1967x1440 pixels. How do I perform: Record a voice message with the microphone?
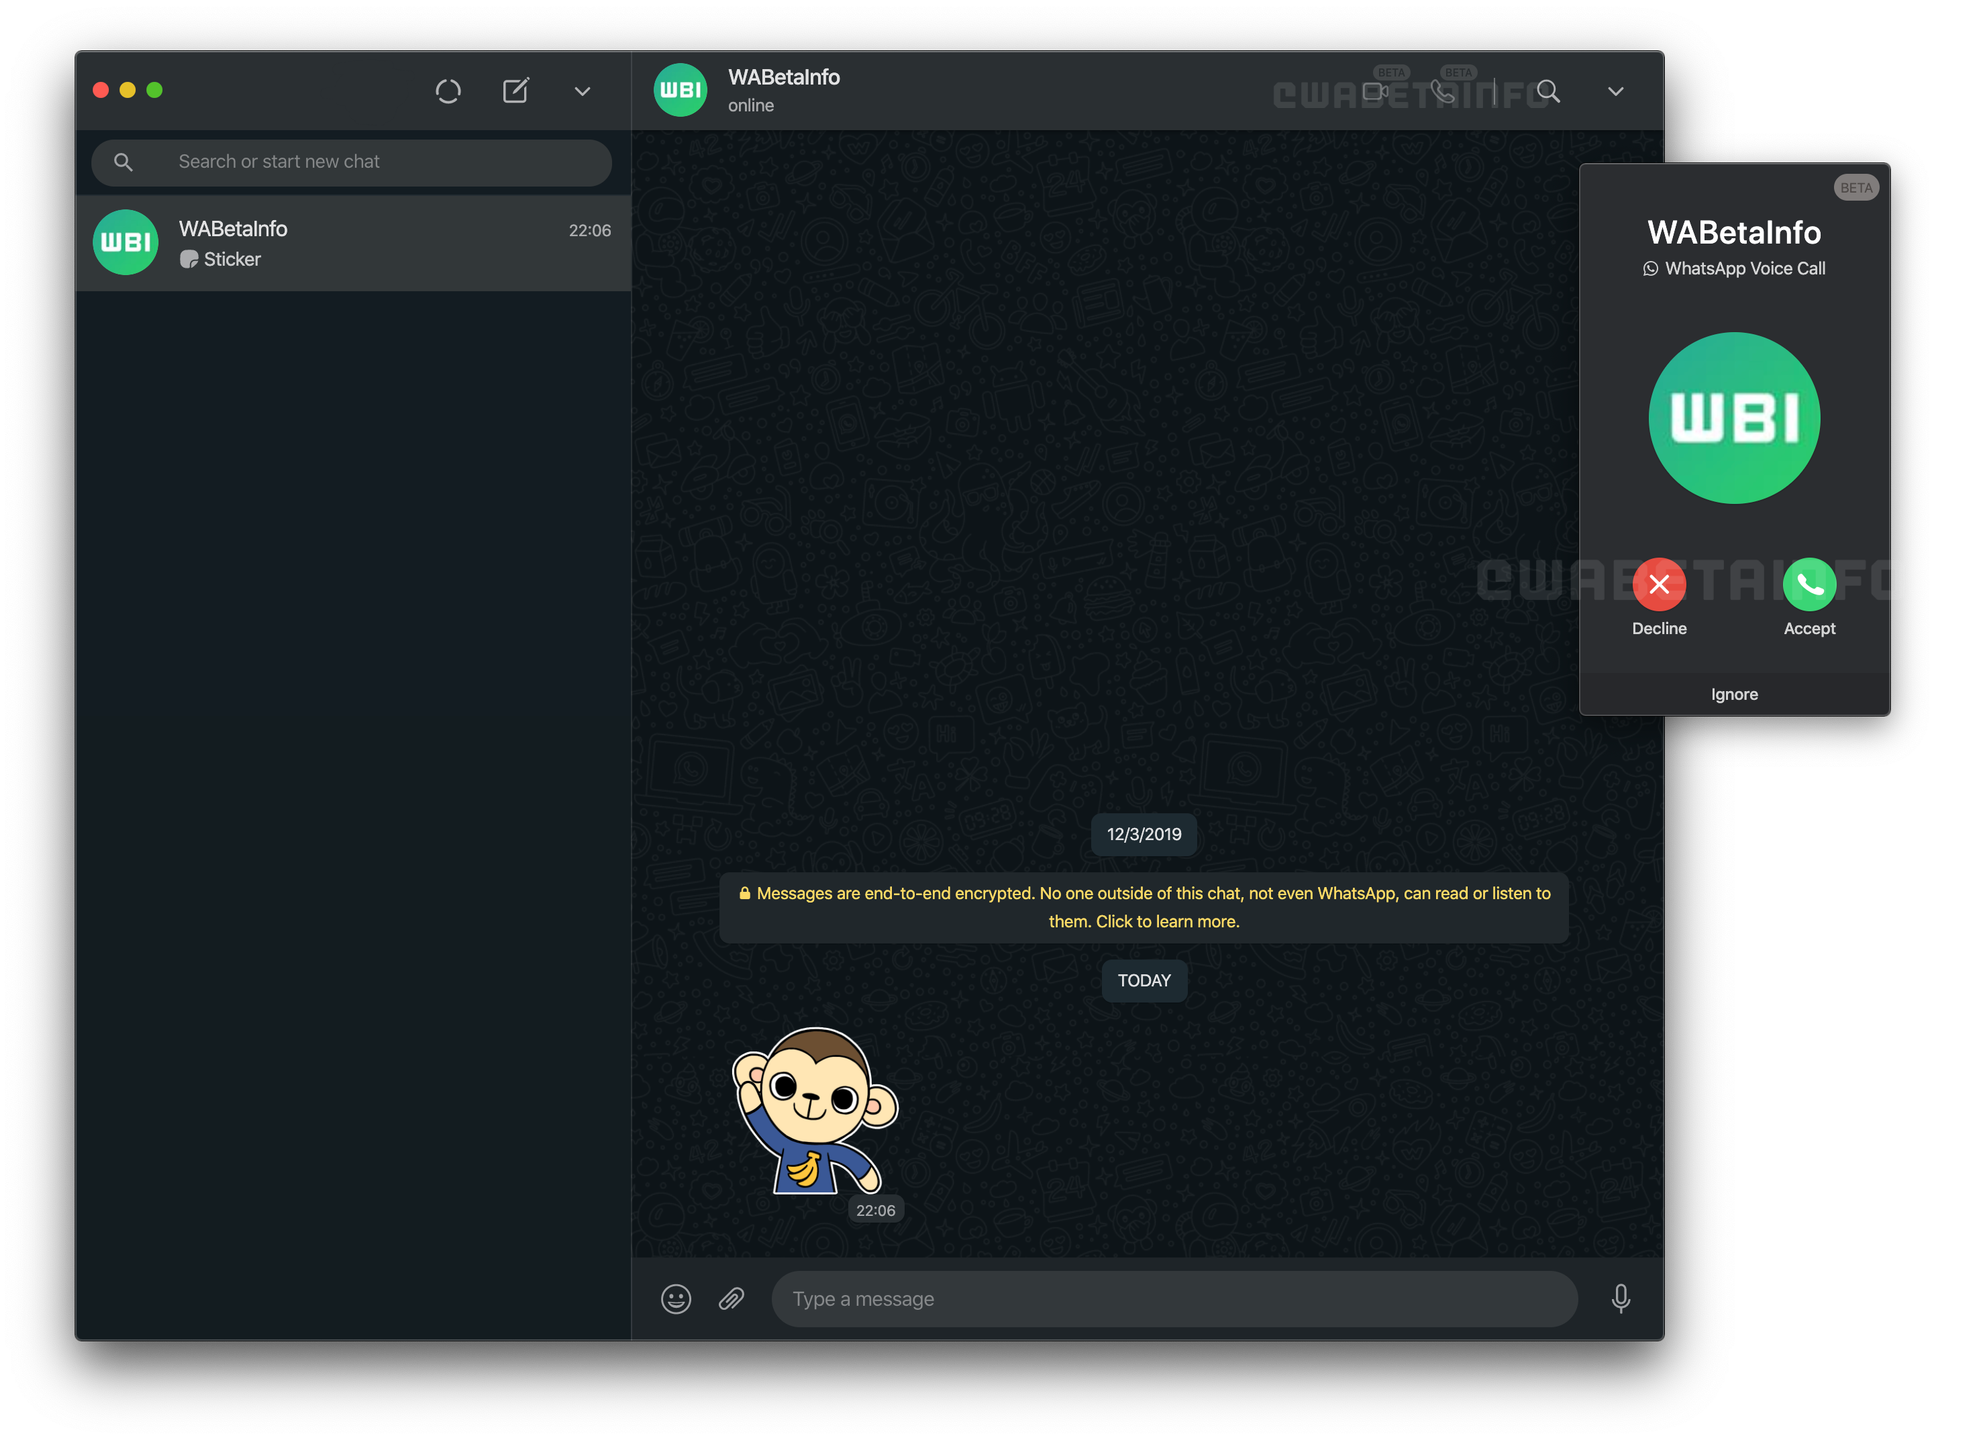[x=1620, y=1298]
